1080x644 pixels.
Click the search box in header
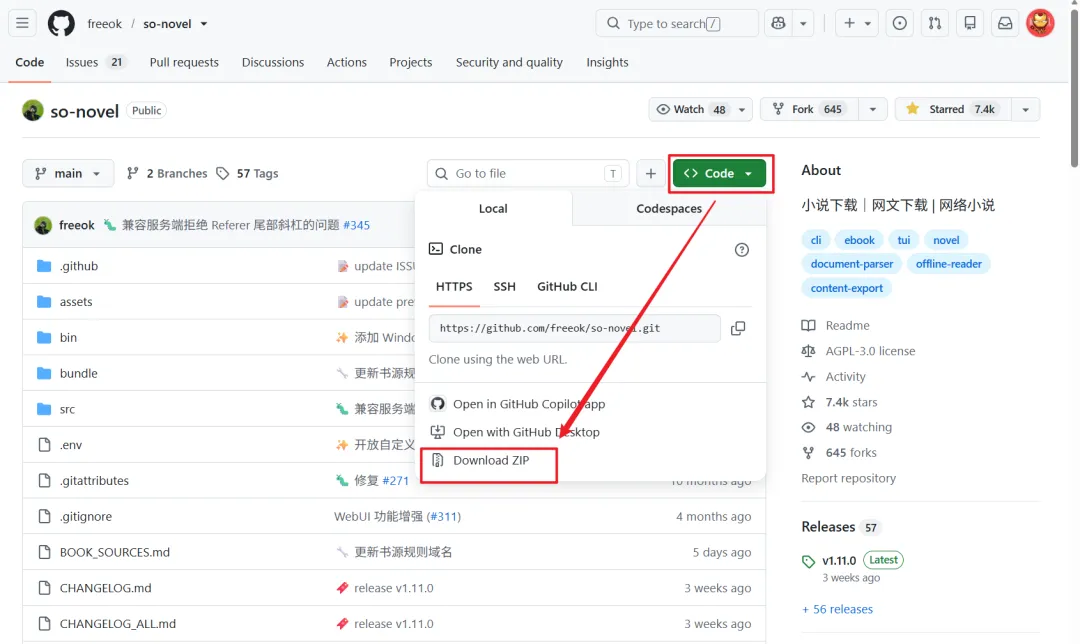pos(676,23)
